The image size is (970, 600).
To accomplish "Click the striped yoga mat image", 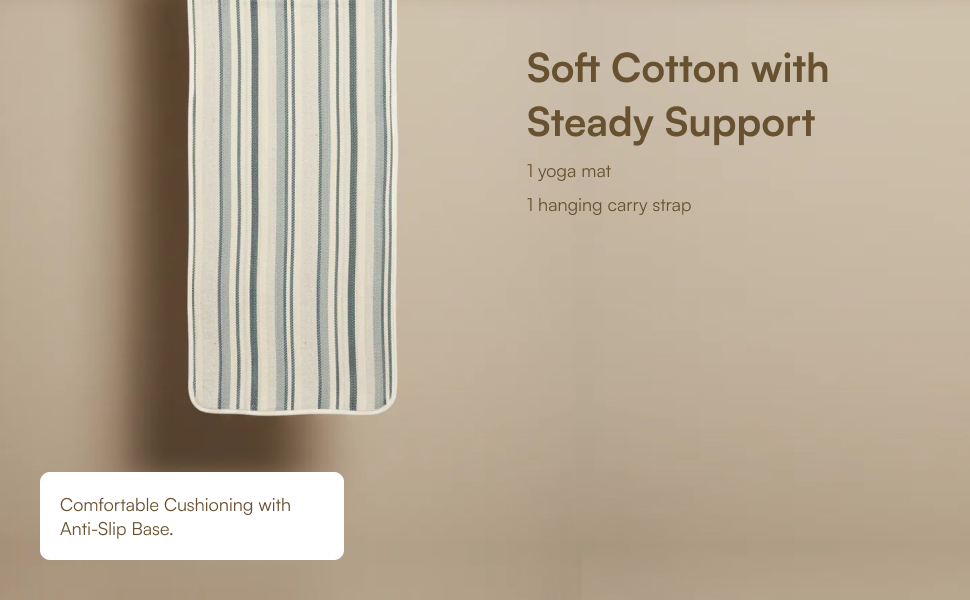I will click(292, 207).
